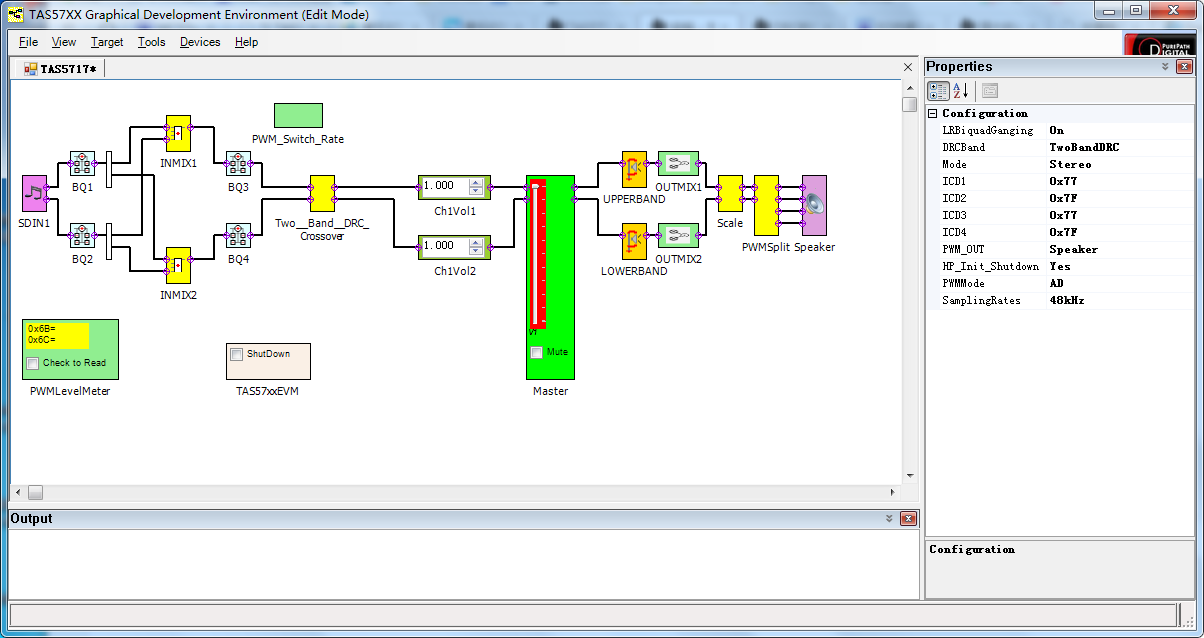Screen dimensions: 1204x638
Task: Click the application icon in title bar
Action: [x=16, y=14]
